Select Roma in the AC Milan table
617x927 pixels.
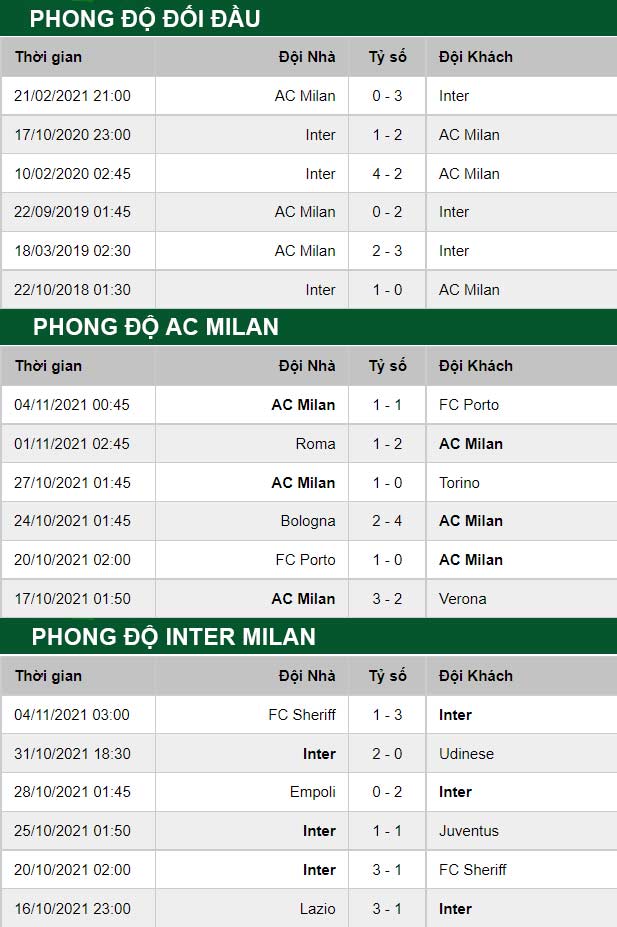[315, 444]
